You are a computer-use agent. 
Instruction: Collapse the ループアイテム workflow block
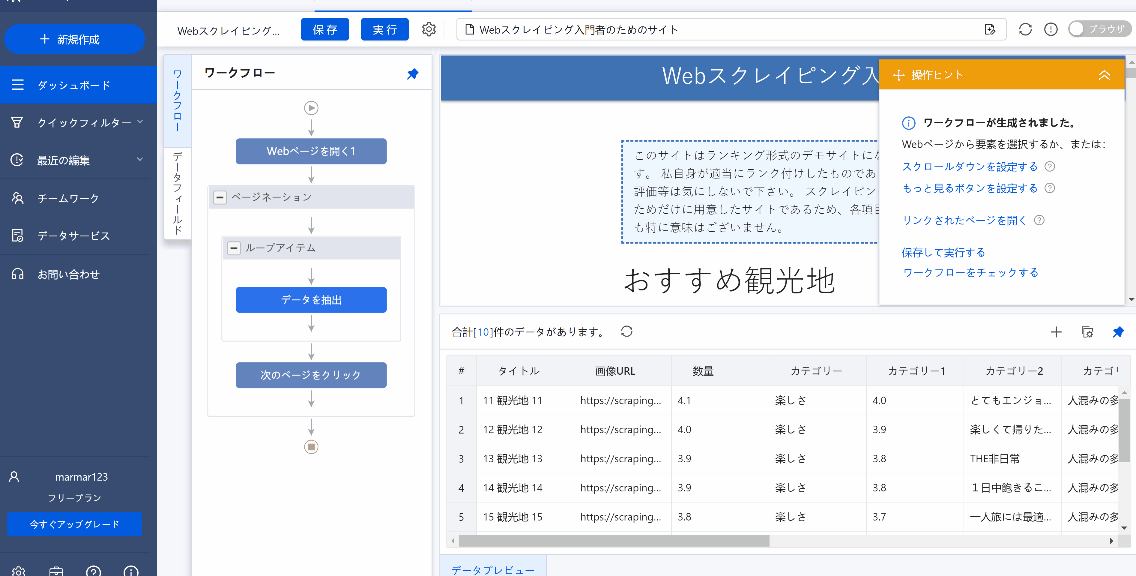click(x=234, y=248)
